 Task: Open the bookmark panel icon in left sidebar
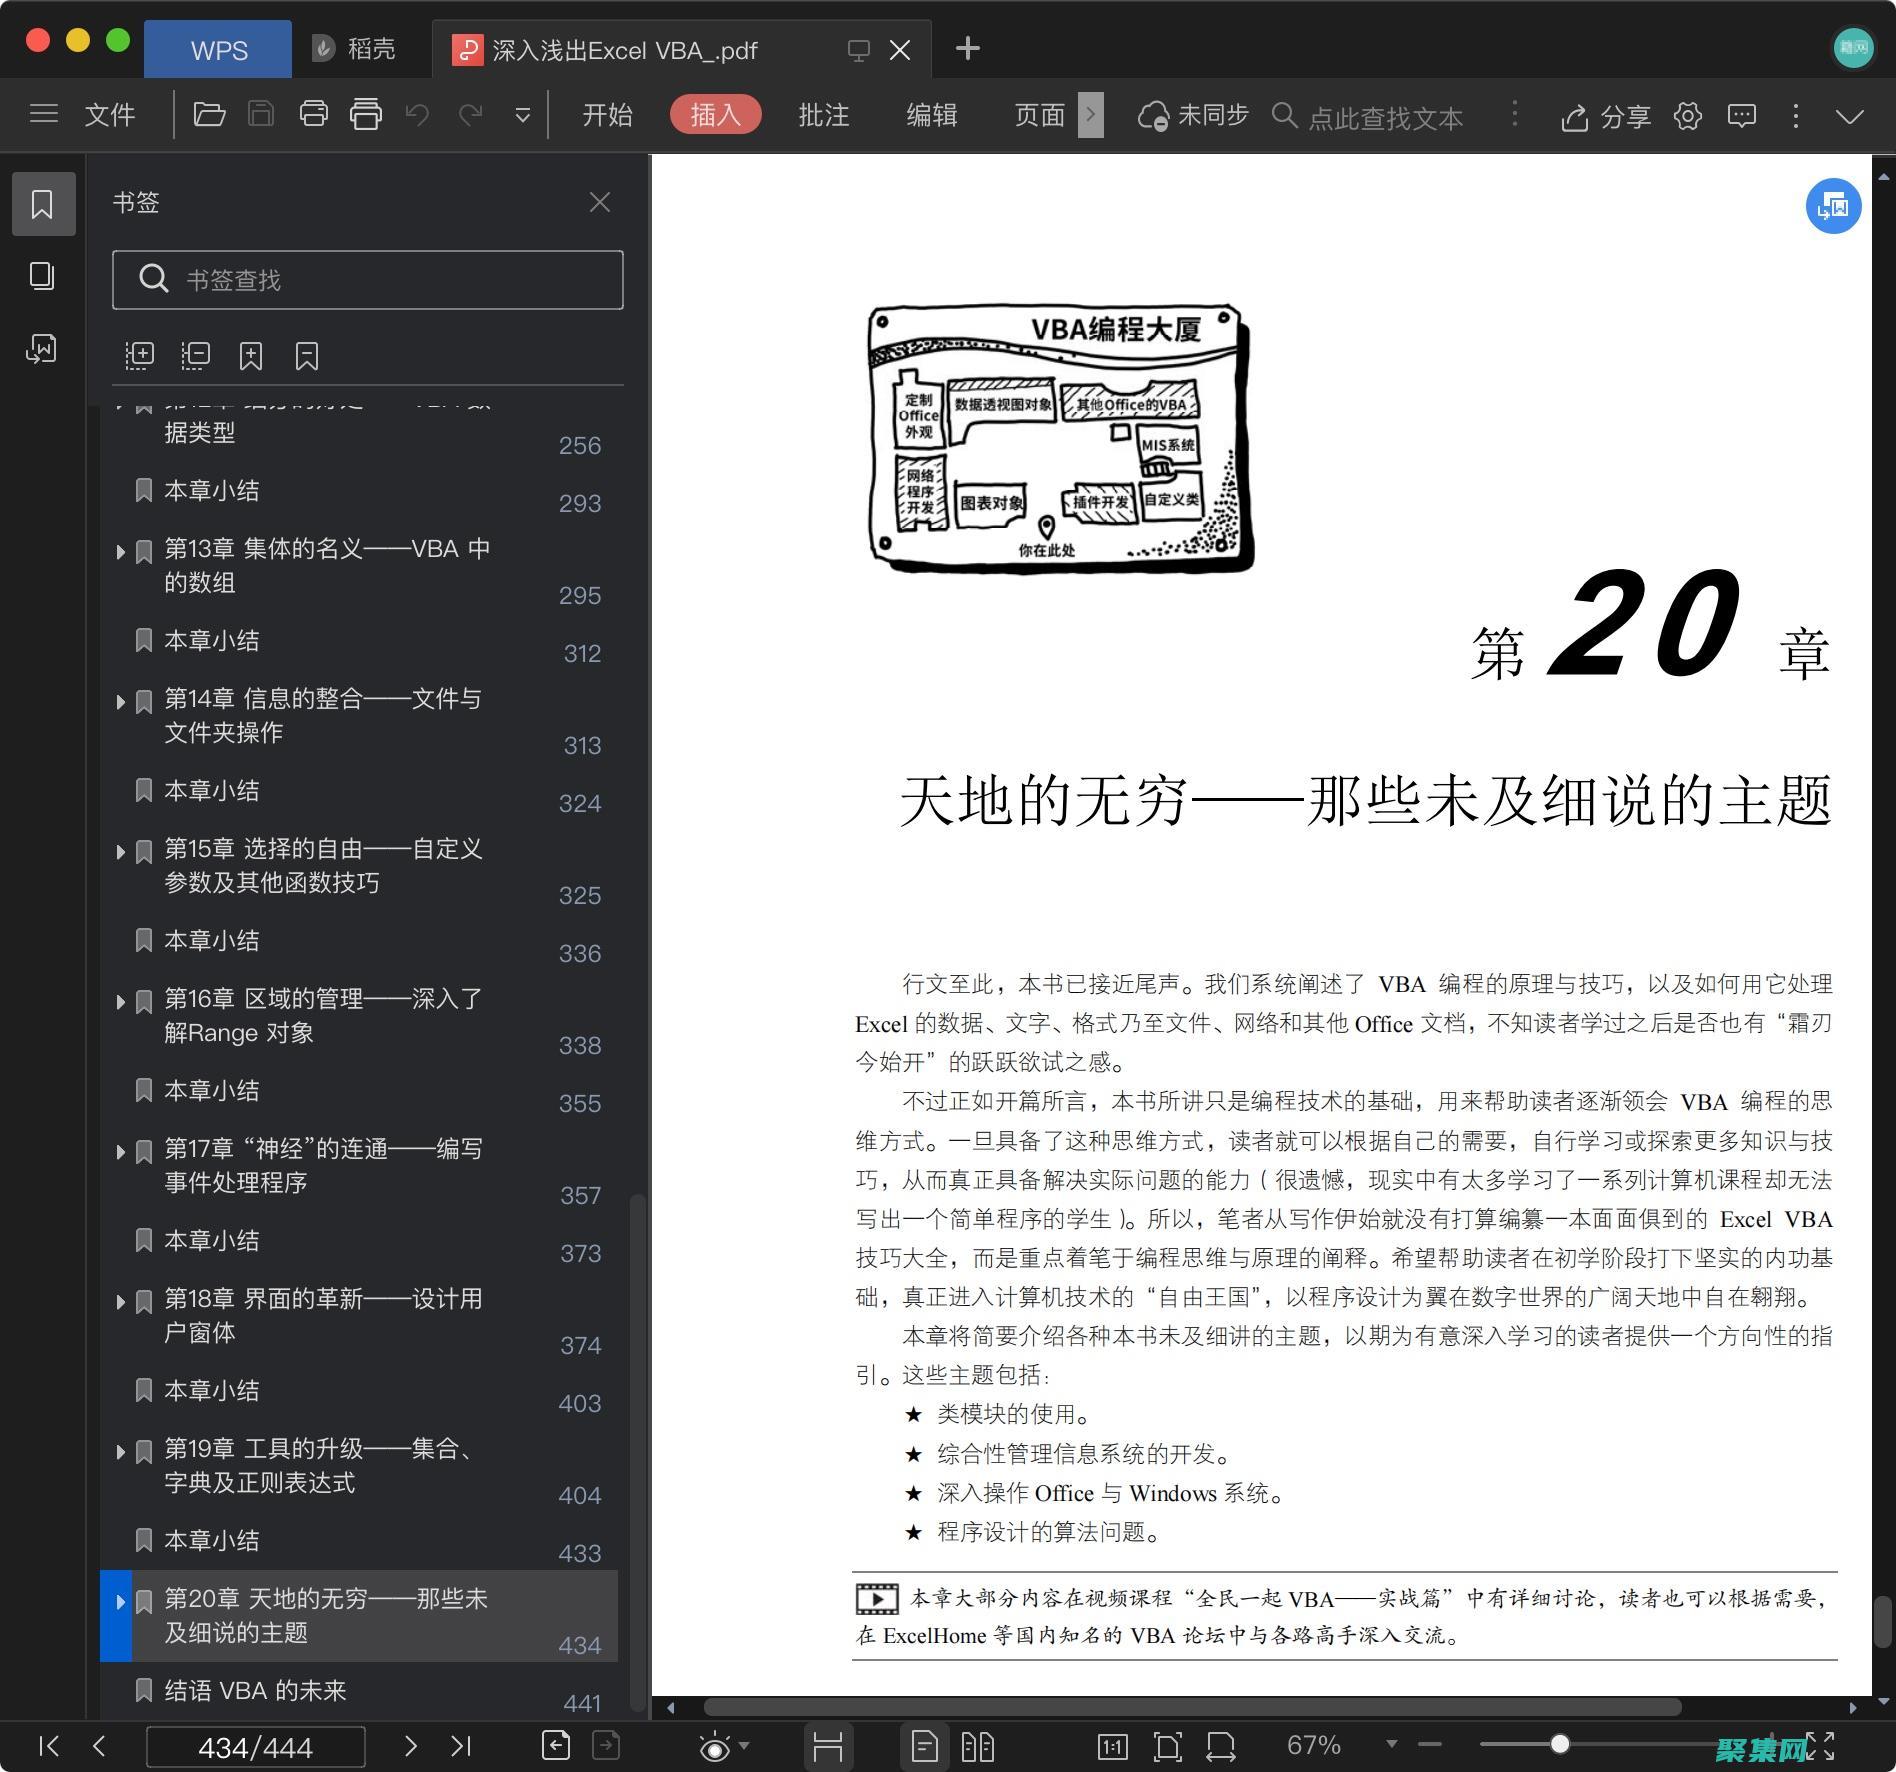coord(43,203)
